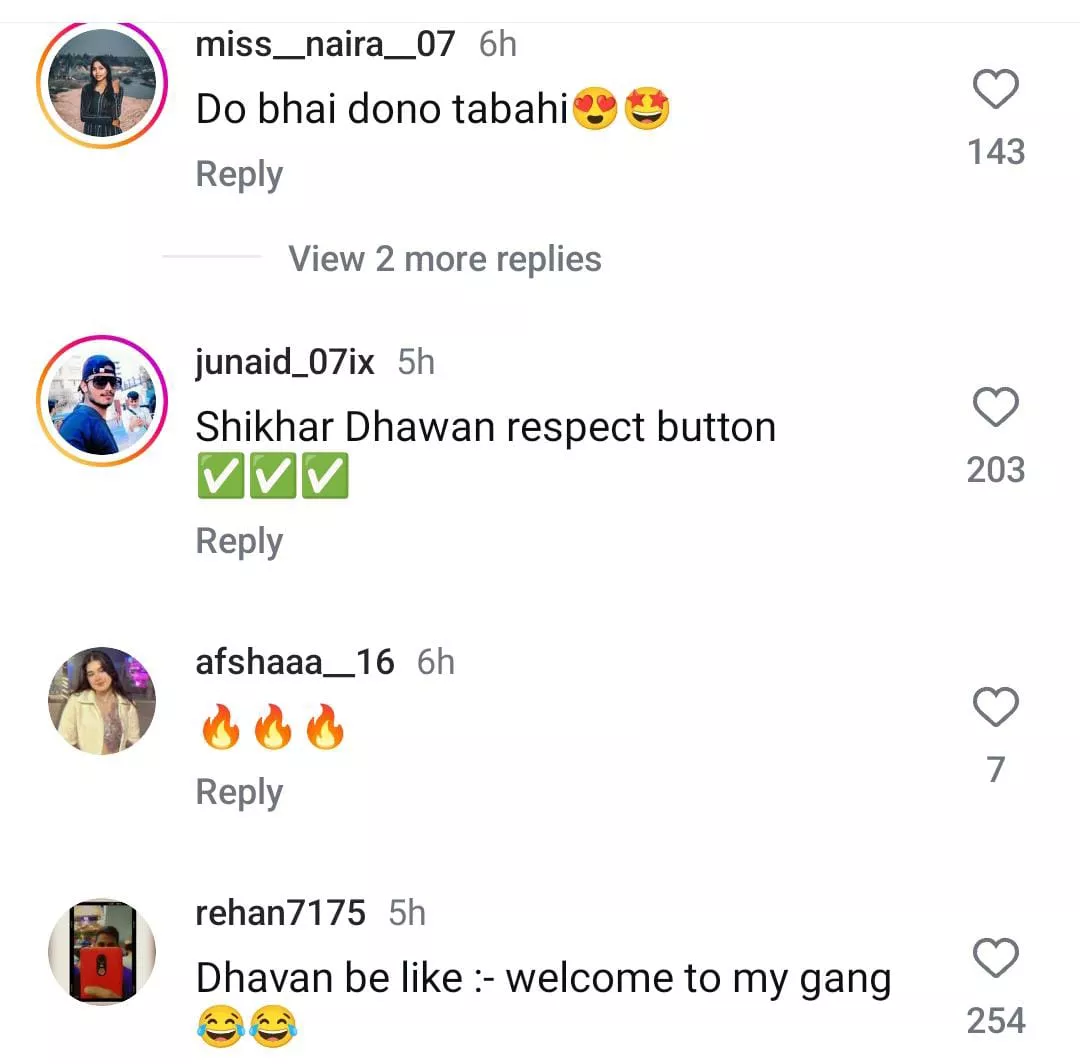Expand View 2 more replies
The height and width of the screenshot is (1064, 1080).
445,259
